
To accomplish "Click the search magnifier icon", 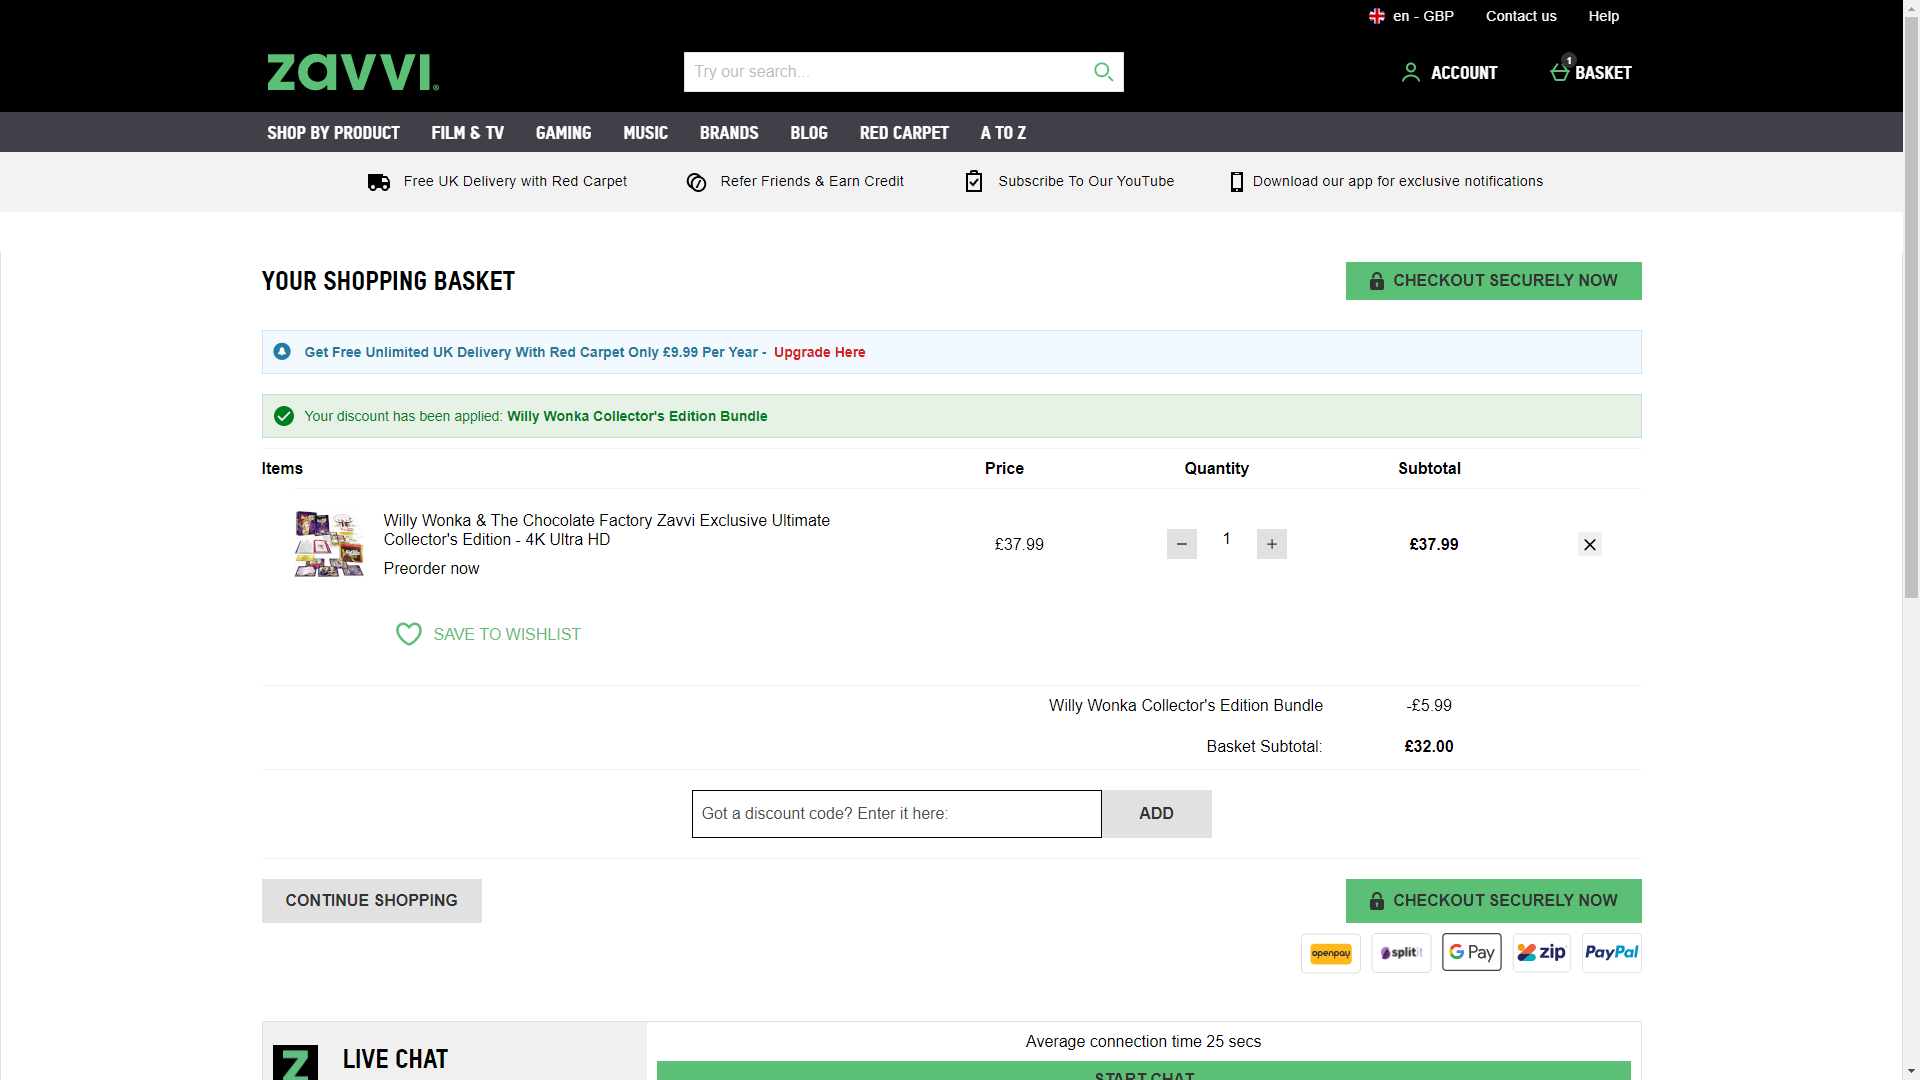I will 1103,72.
